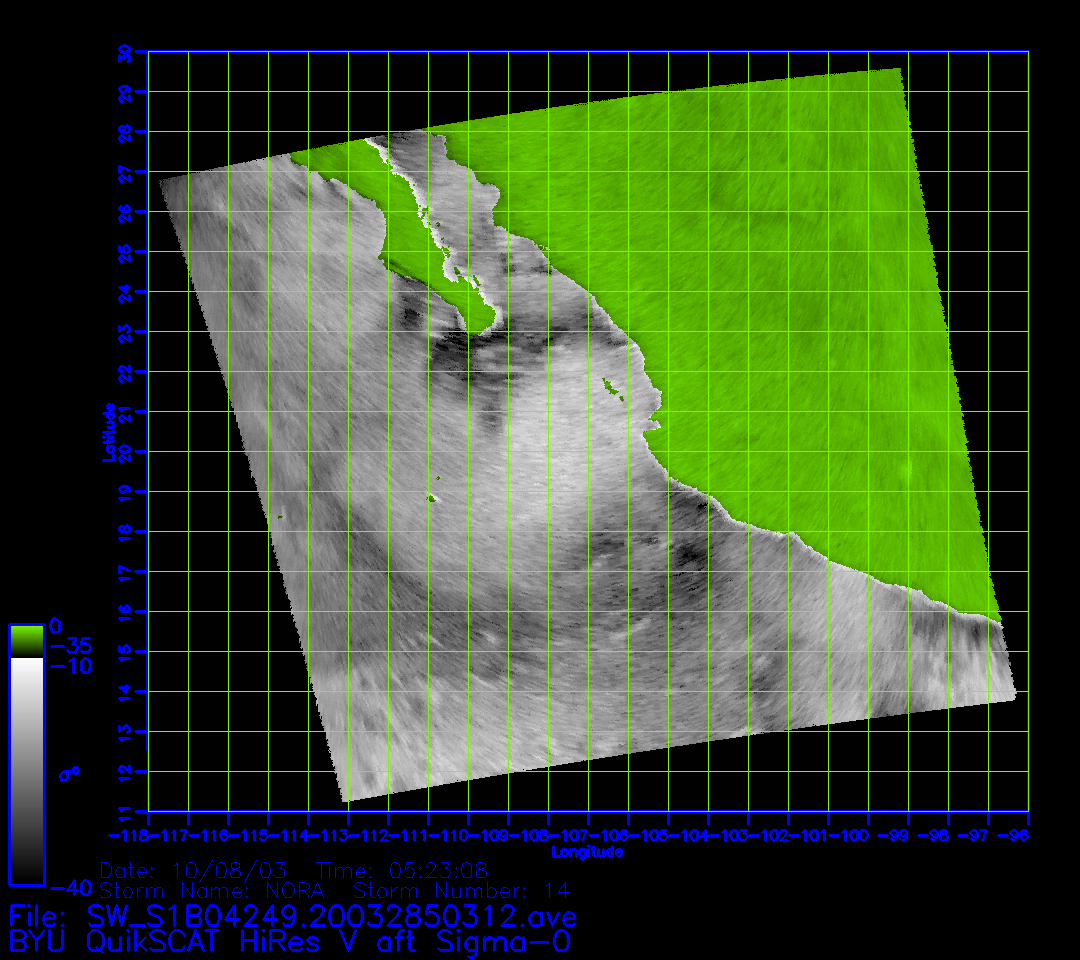
Task: Click the Storm Number 14 text
Action: point(462,890)
